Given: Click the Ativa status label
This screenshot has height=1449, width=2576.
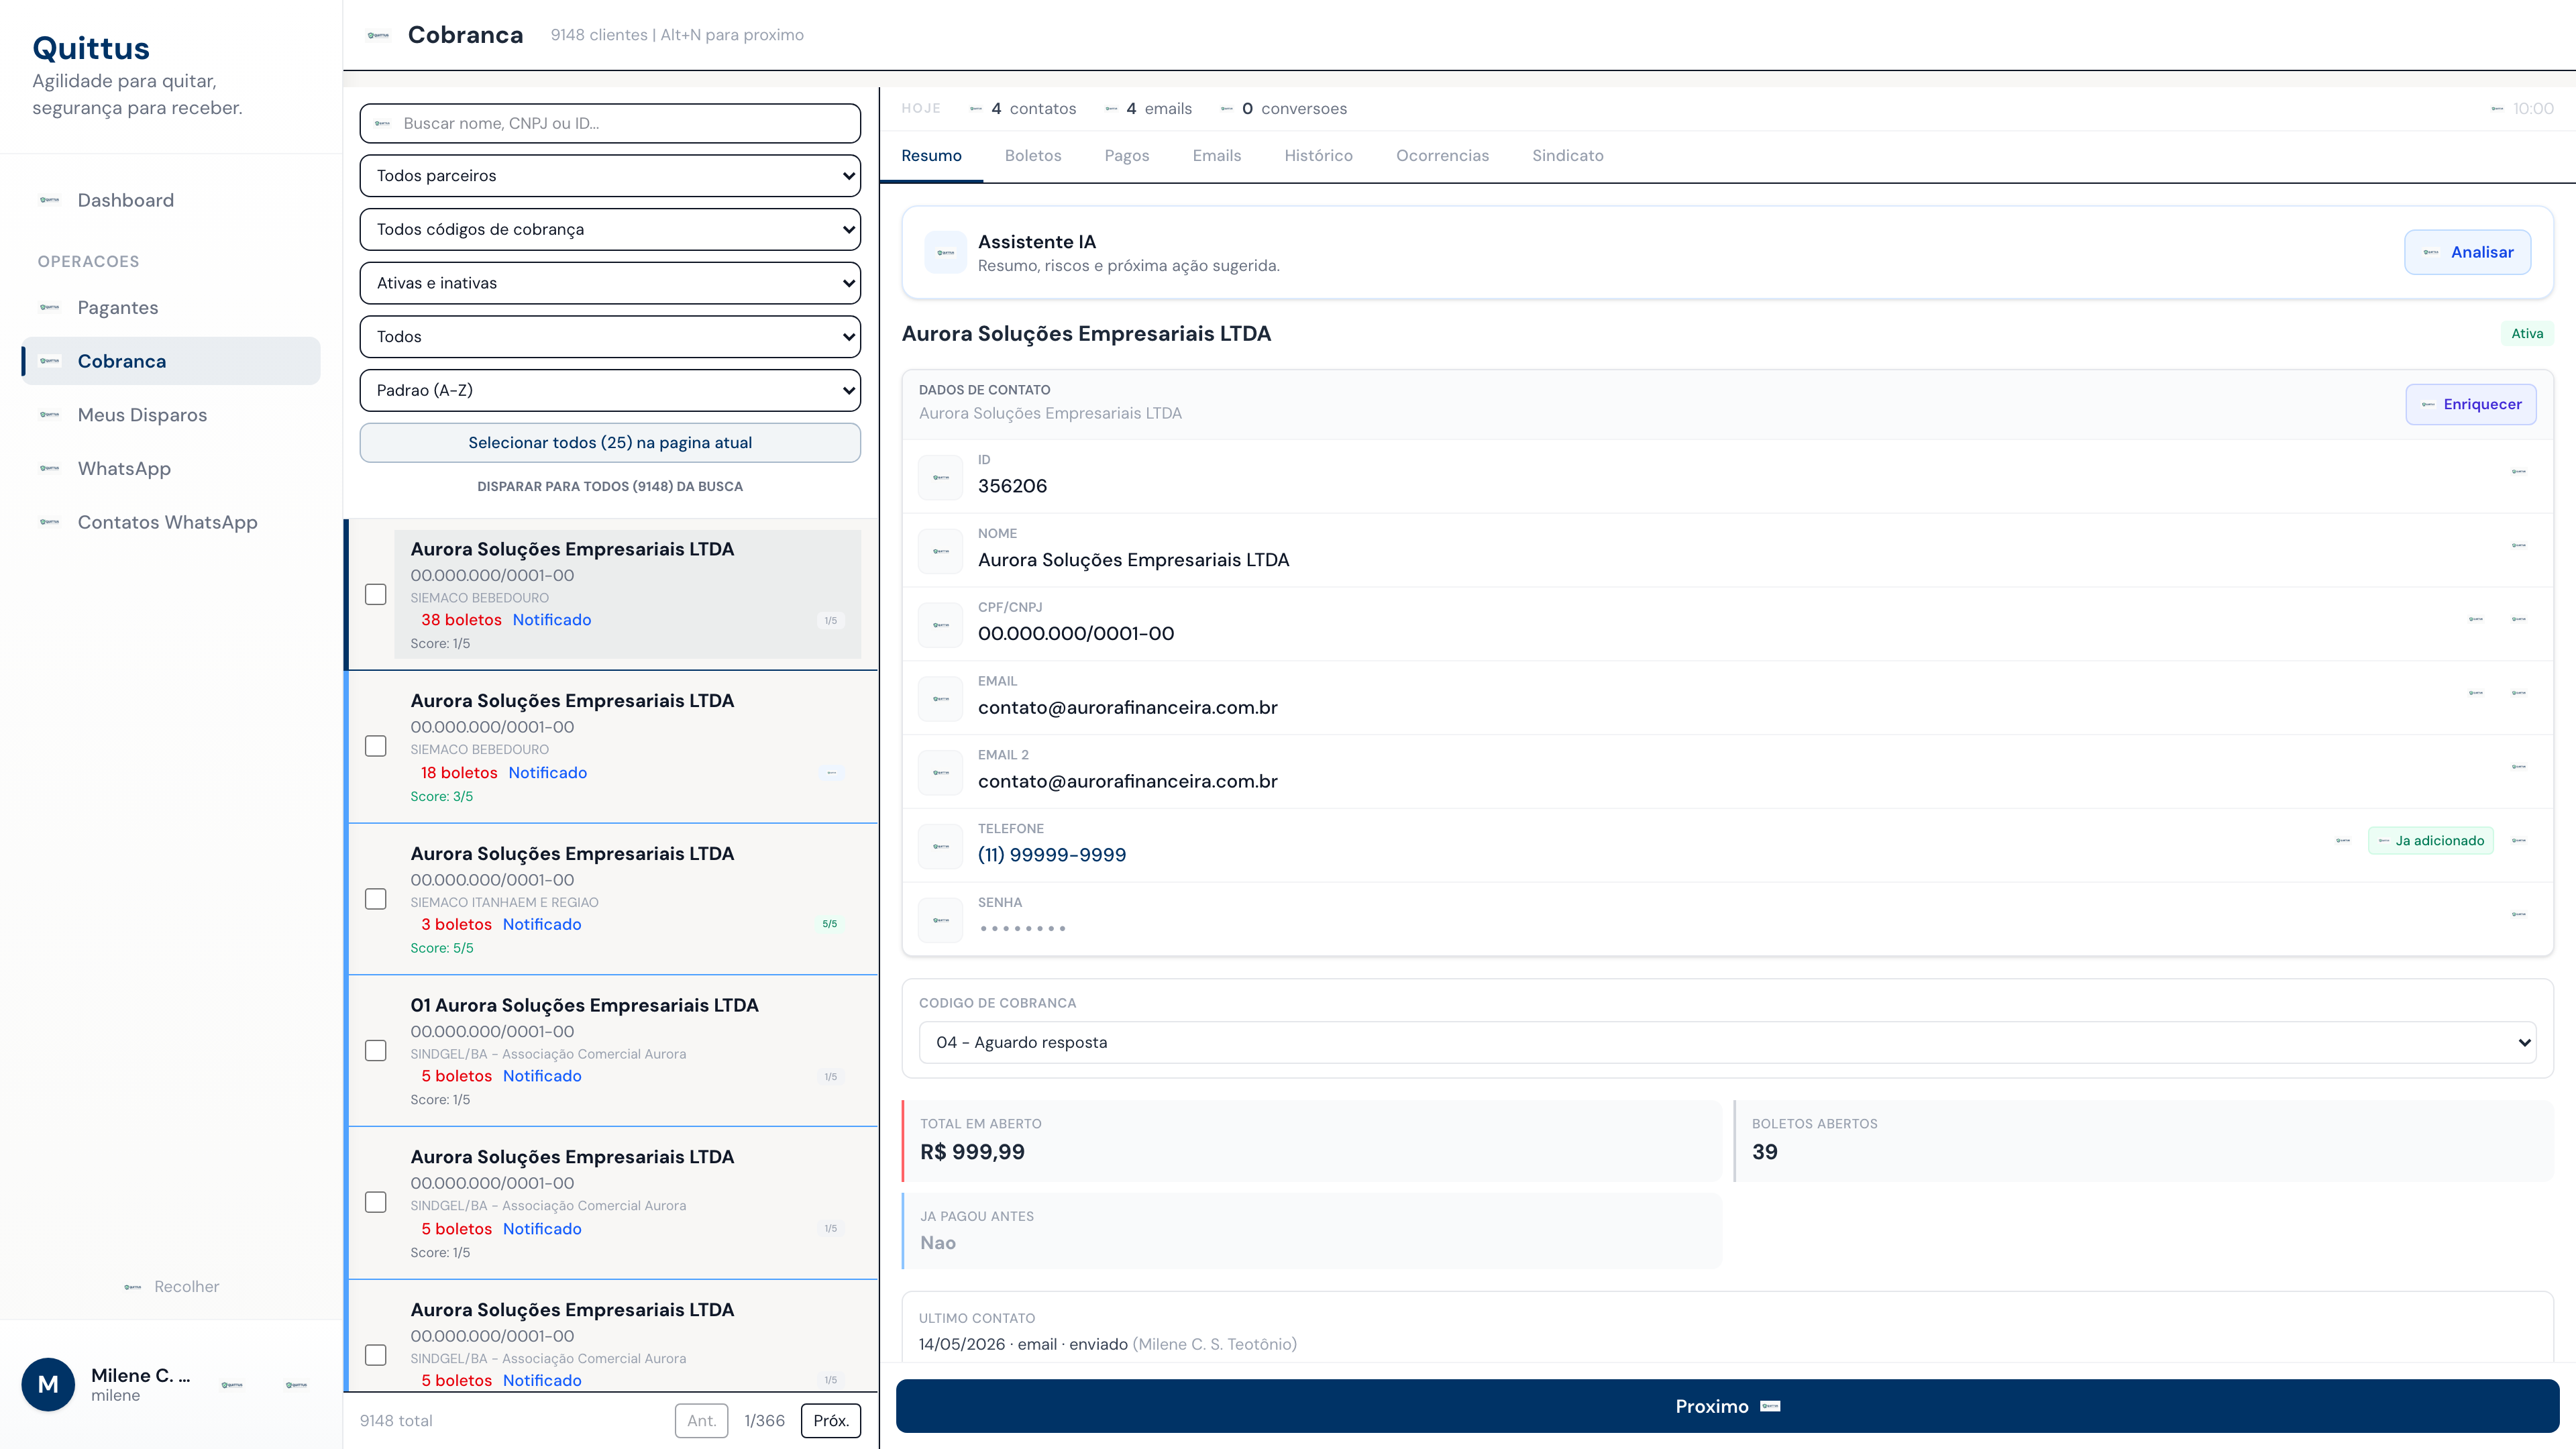Looking at the screenshot, I should [2527, 334].
